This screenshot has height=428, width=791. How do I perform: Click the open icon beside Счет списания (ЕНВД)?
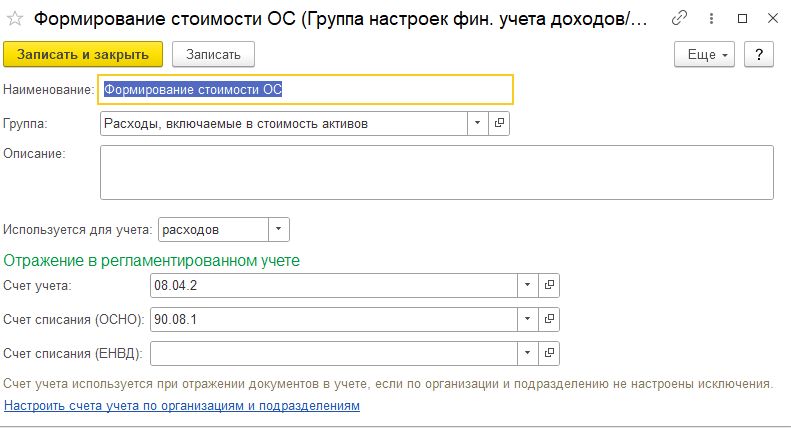pos(549,353)
